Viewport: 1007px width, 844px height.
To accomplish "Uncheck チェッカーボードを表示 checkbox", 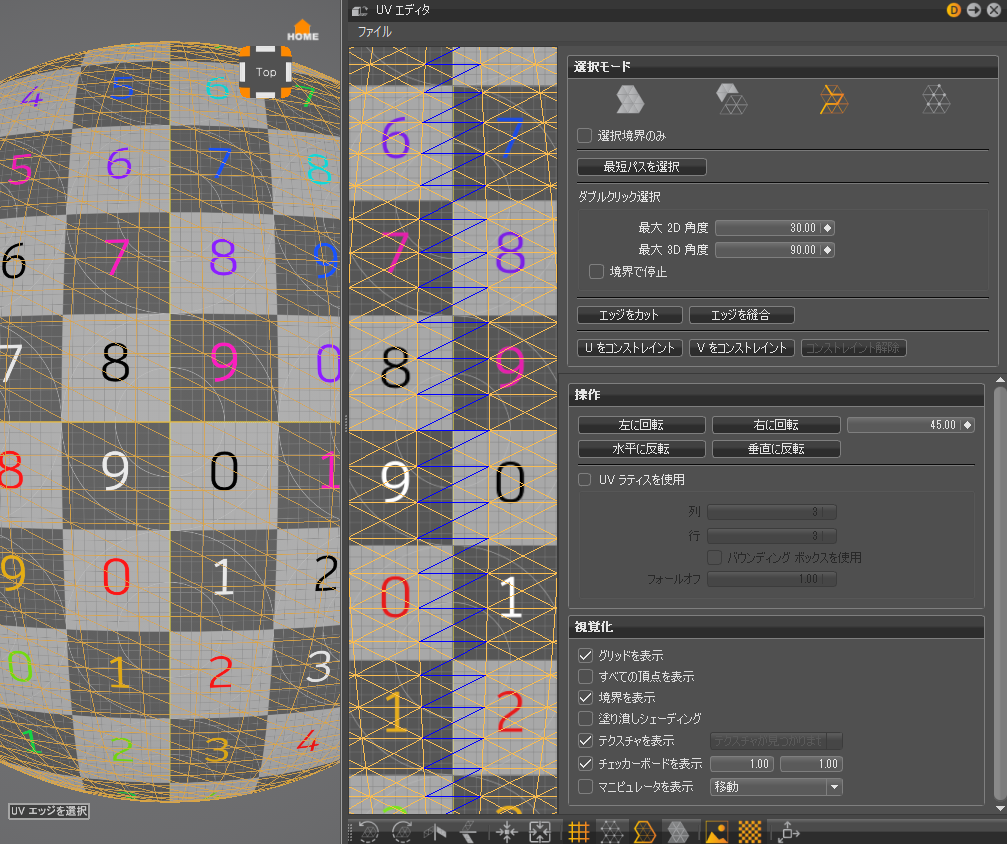I will (585, 764).
